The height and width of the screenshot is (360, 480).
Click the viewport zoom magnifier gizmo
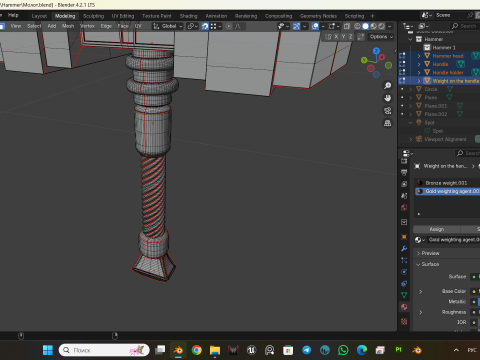point(387,86)
